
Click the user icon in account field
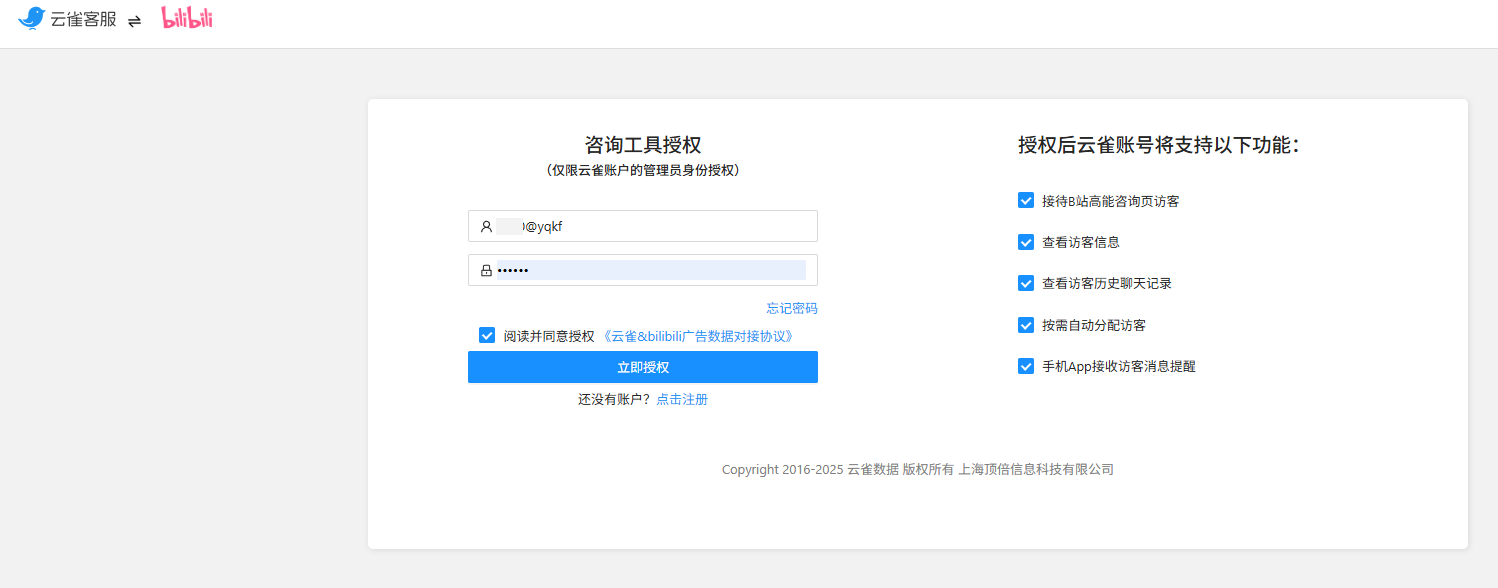click(486, 227)
